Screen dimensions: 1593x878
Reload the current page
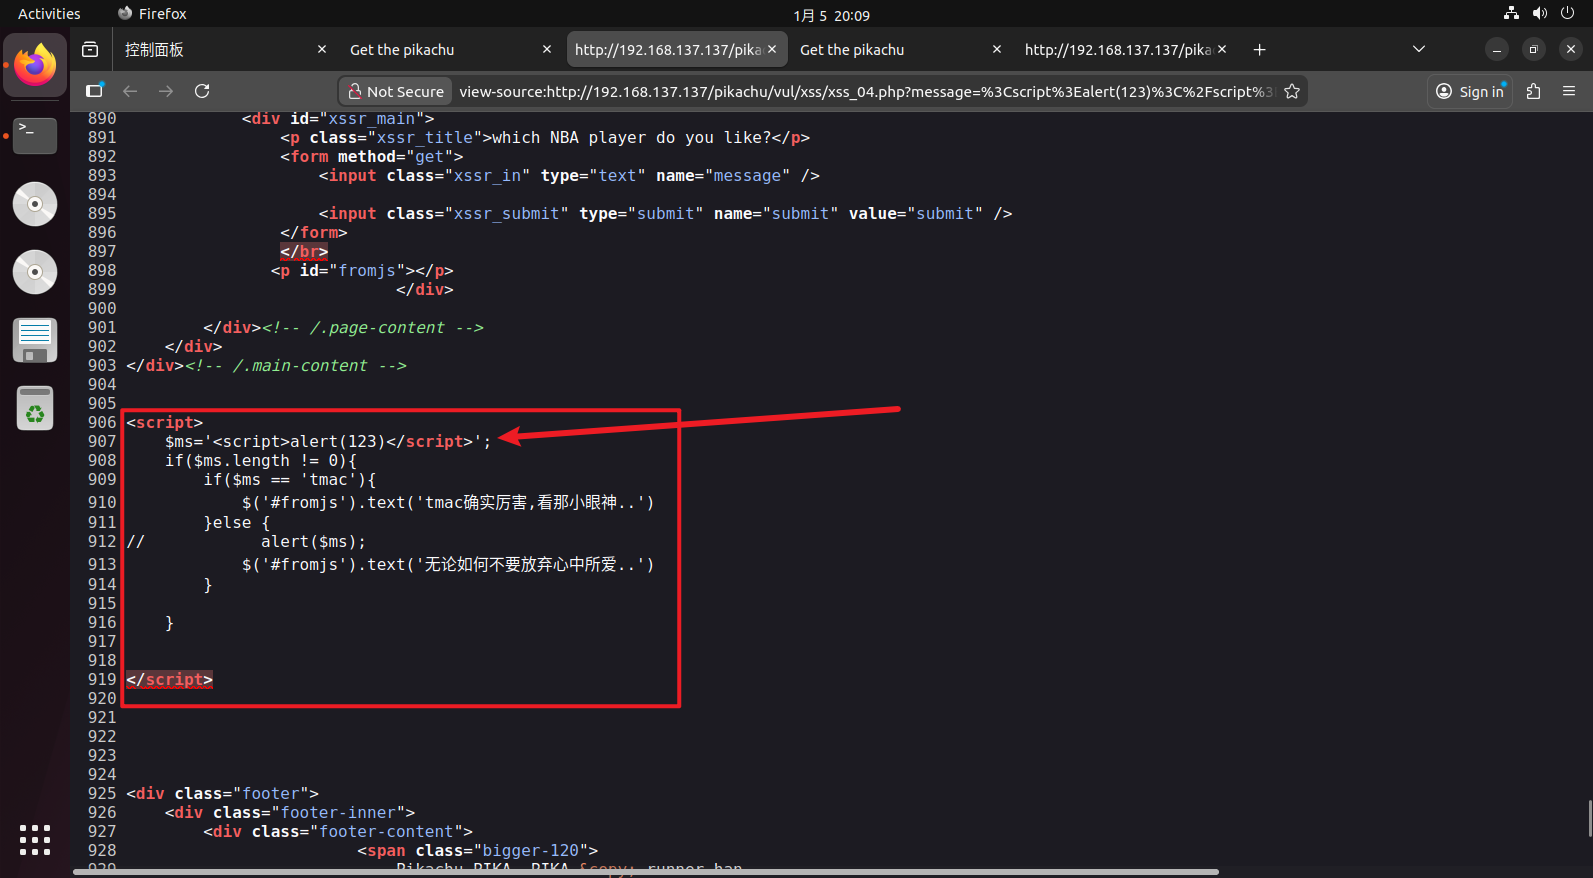(x=202, y=91)
